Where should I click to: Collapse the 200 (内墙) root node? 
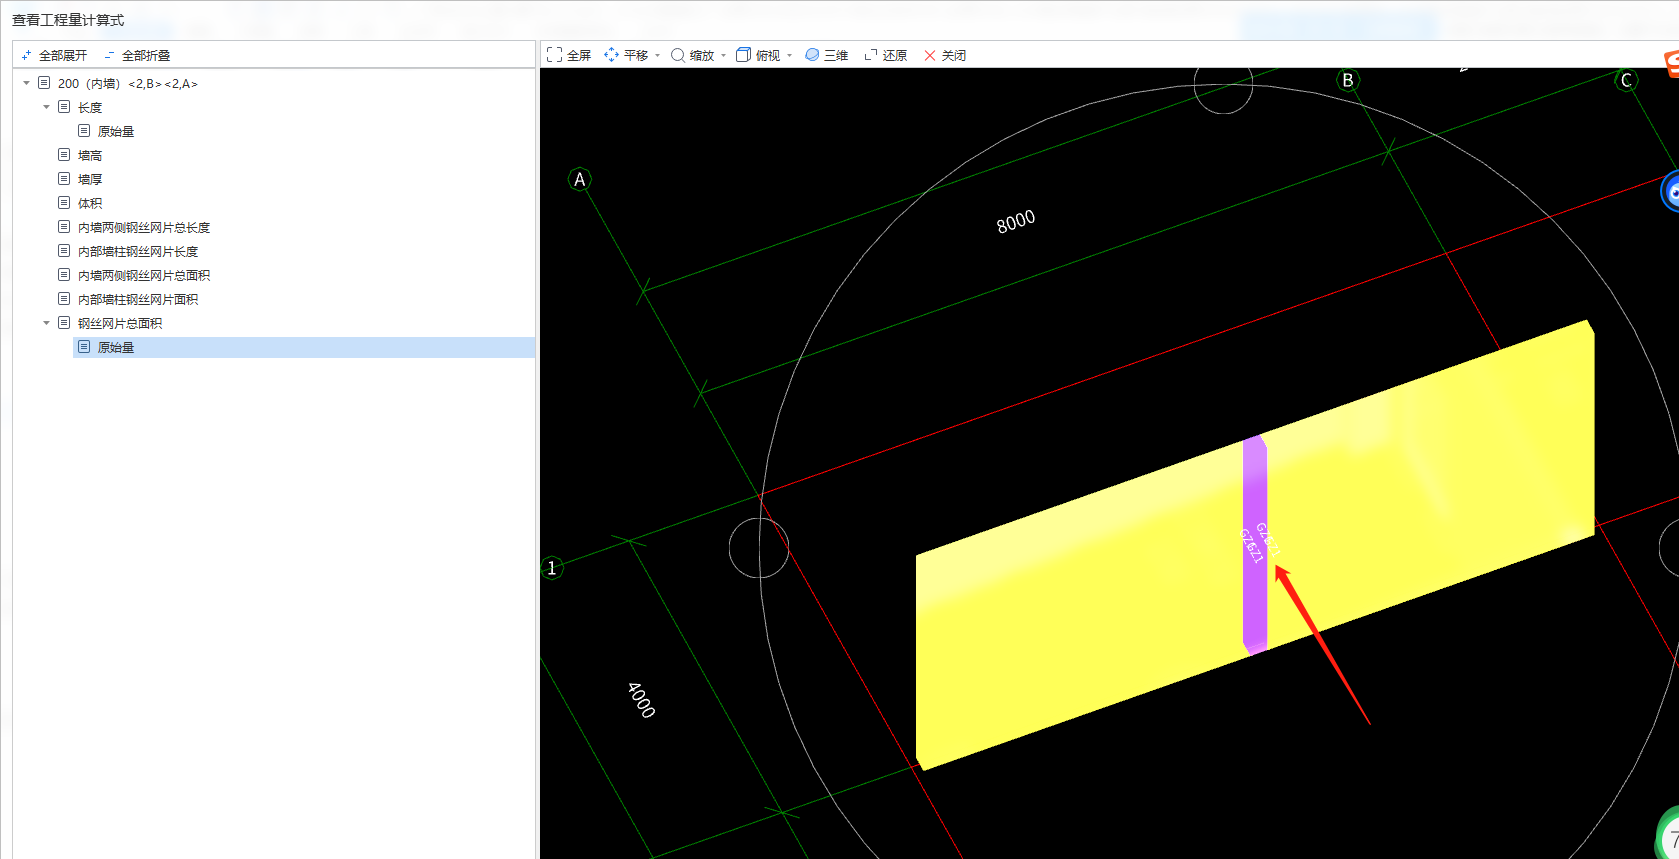coord(27,83)
